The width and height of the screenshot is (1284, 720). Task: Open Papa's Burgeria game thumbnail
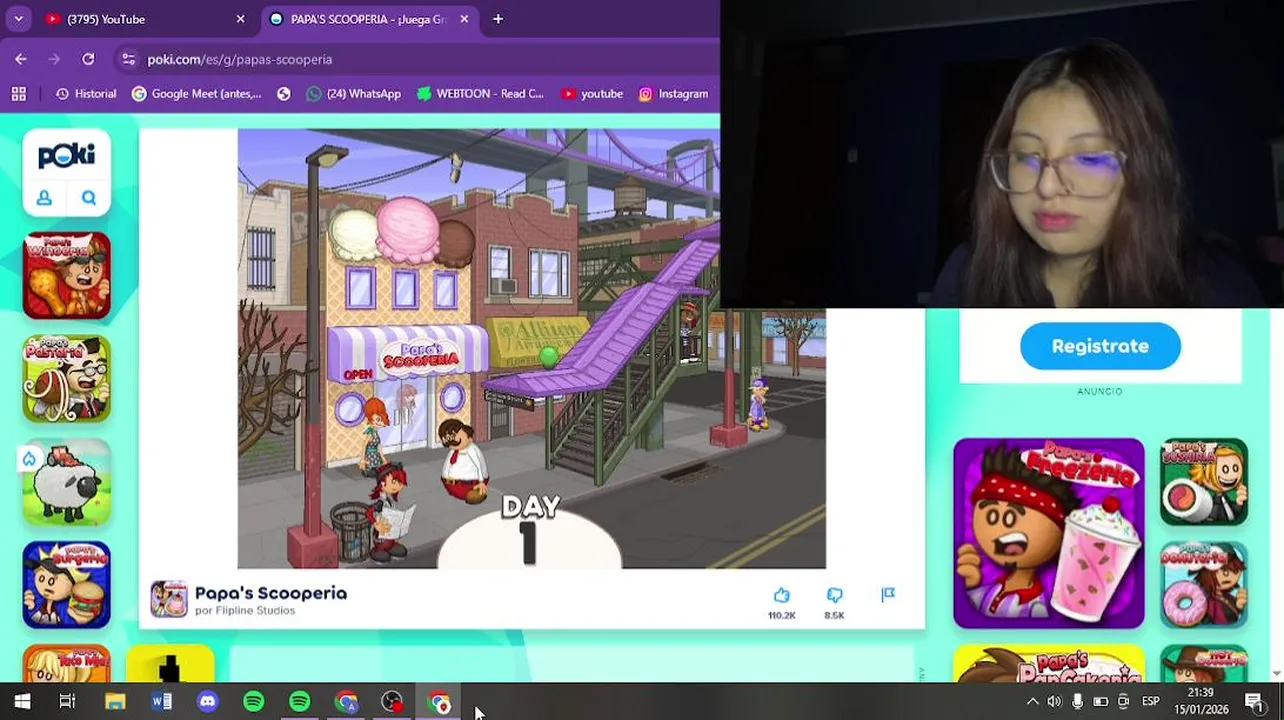pyautogui.click(x=66, y=585)
